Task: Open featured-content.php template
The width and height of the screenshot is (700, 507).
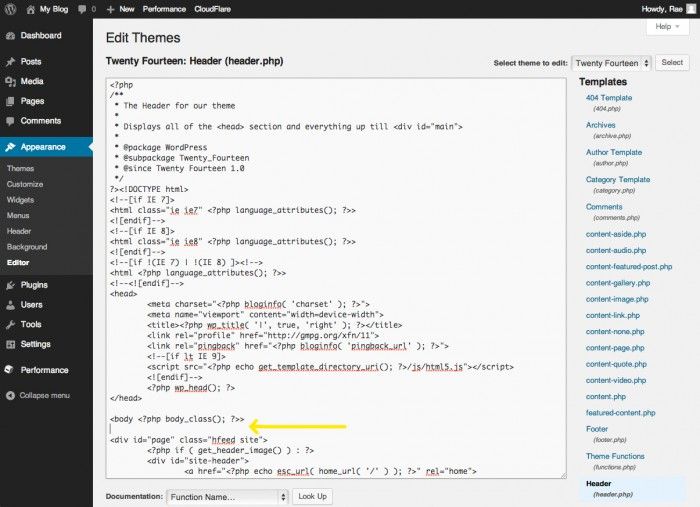Action: pyautogui.click(x=621, y=413)
